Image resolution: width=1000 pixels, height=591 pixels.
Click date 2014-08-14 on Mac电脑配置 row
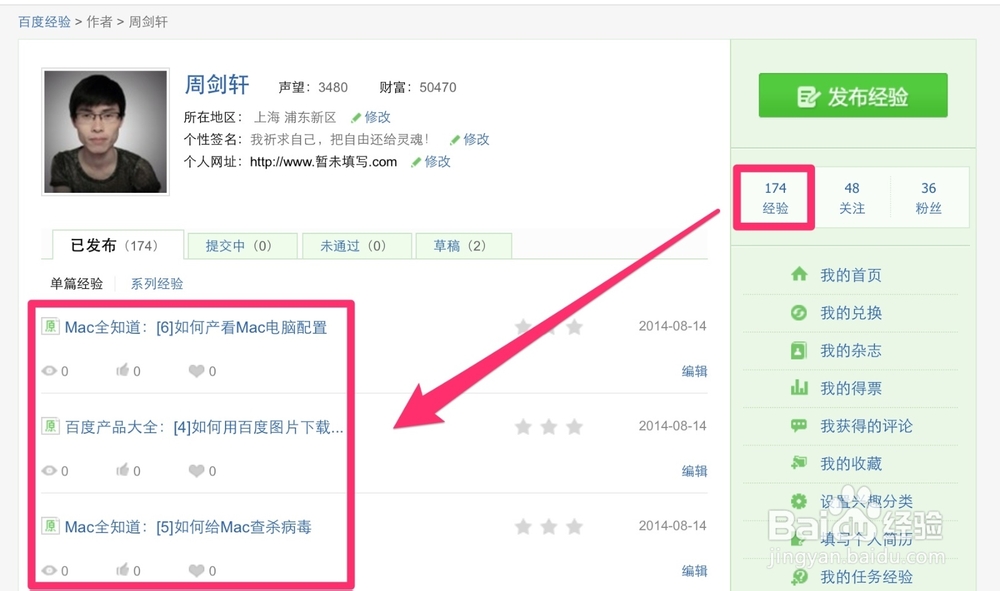click(672, 326)
